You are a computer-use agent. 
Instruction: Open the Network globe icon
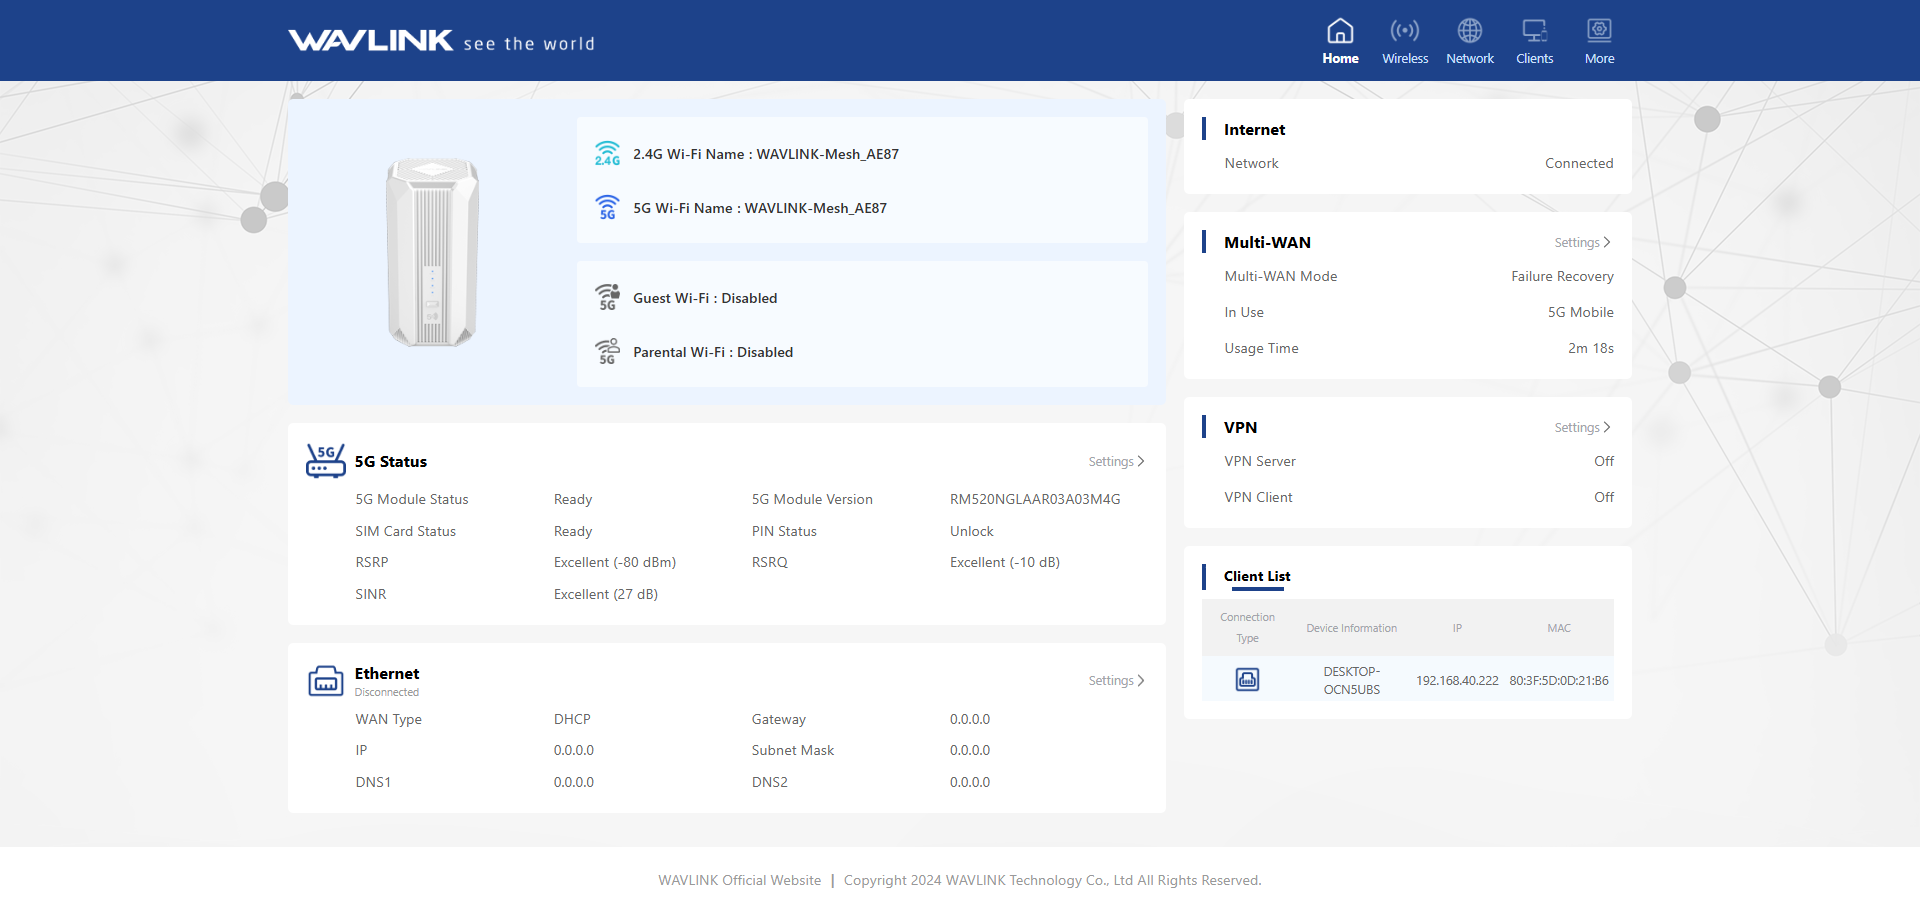[x=1469, y=32]
